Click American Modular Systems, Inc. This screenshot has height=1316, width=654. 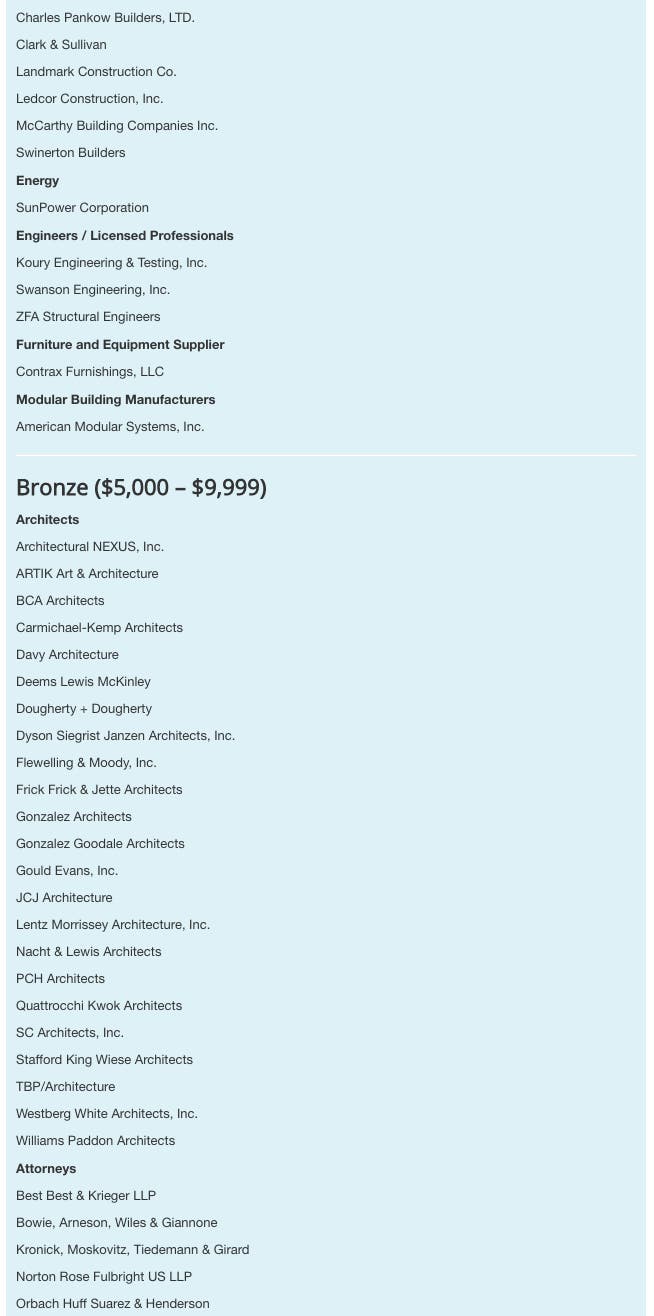tap(110, 427)
